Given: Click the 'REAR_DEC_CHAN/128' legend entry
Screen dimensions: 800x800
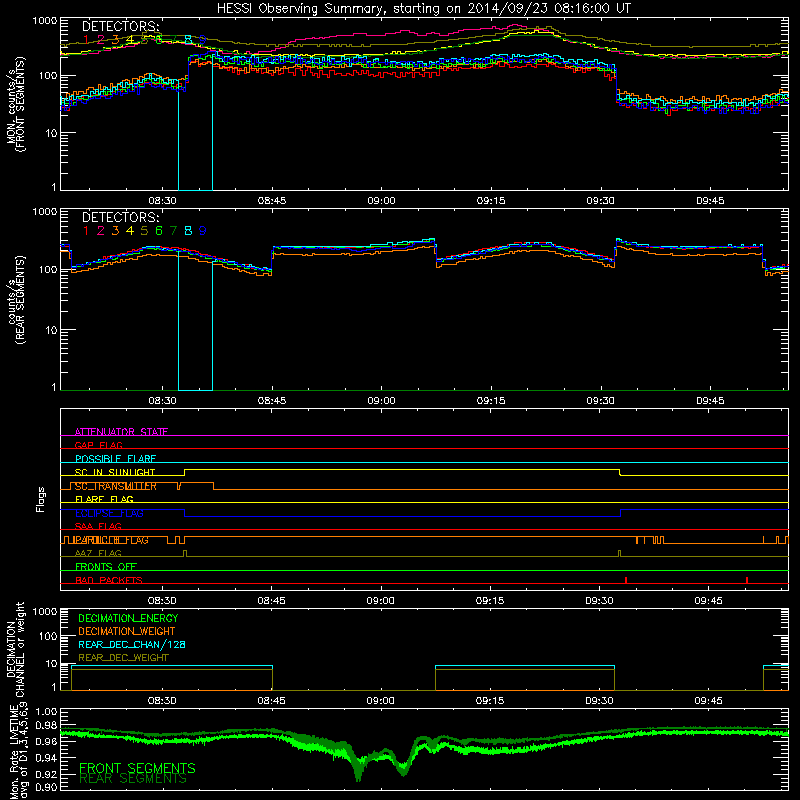Looking at the screenshot, I should [132, 645].
